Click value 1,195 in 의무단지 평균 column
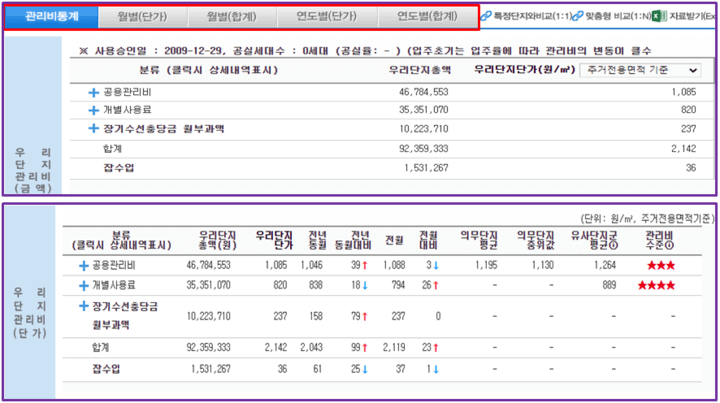 (x=486, y=265)
